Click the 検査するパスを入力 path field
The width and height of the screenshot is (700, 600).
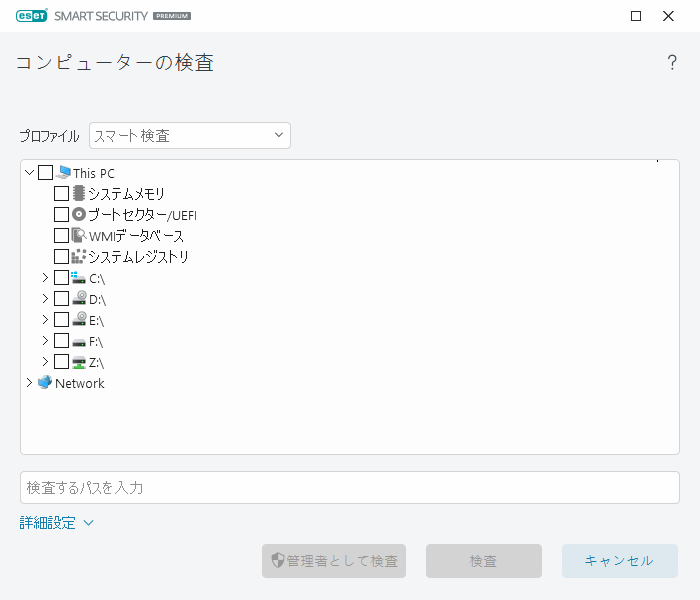pos(350,488)
